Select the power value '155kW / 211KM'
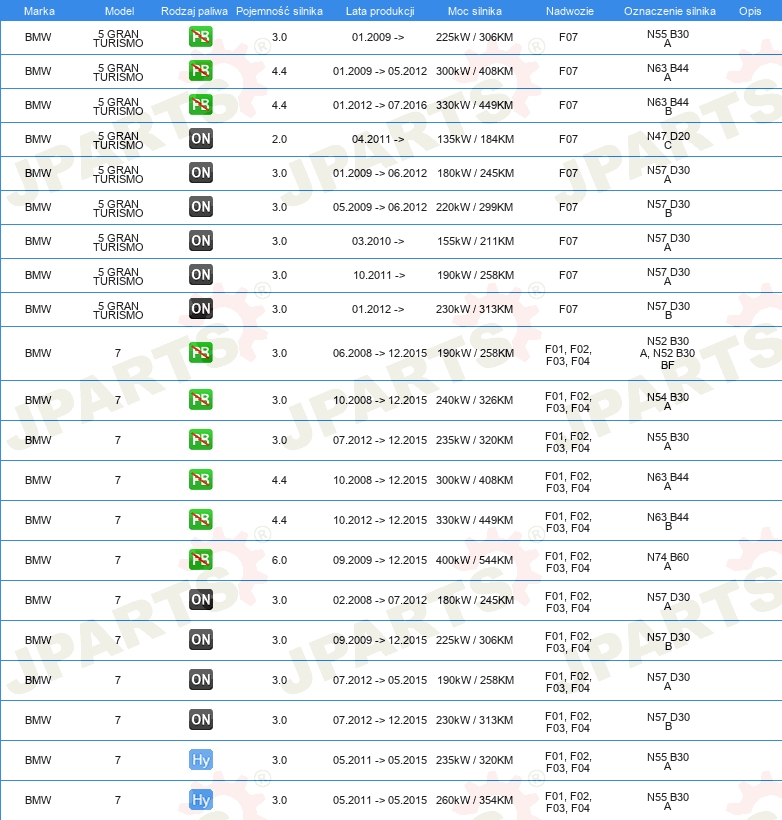 pos(475,241)
